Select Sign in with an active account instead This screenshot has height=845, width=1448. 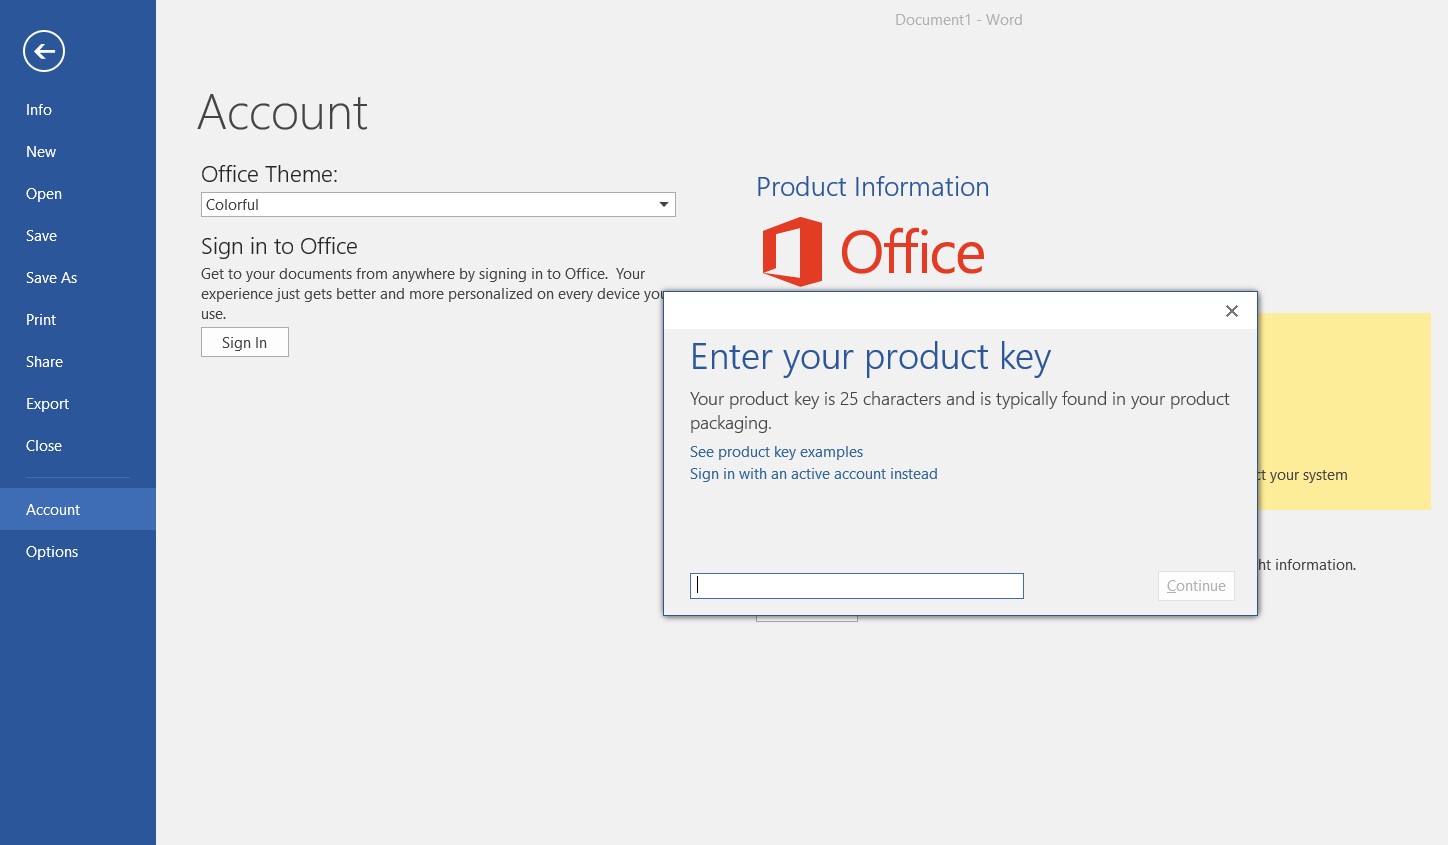813,473
